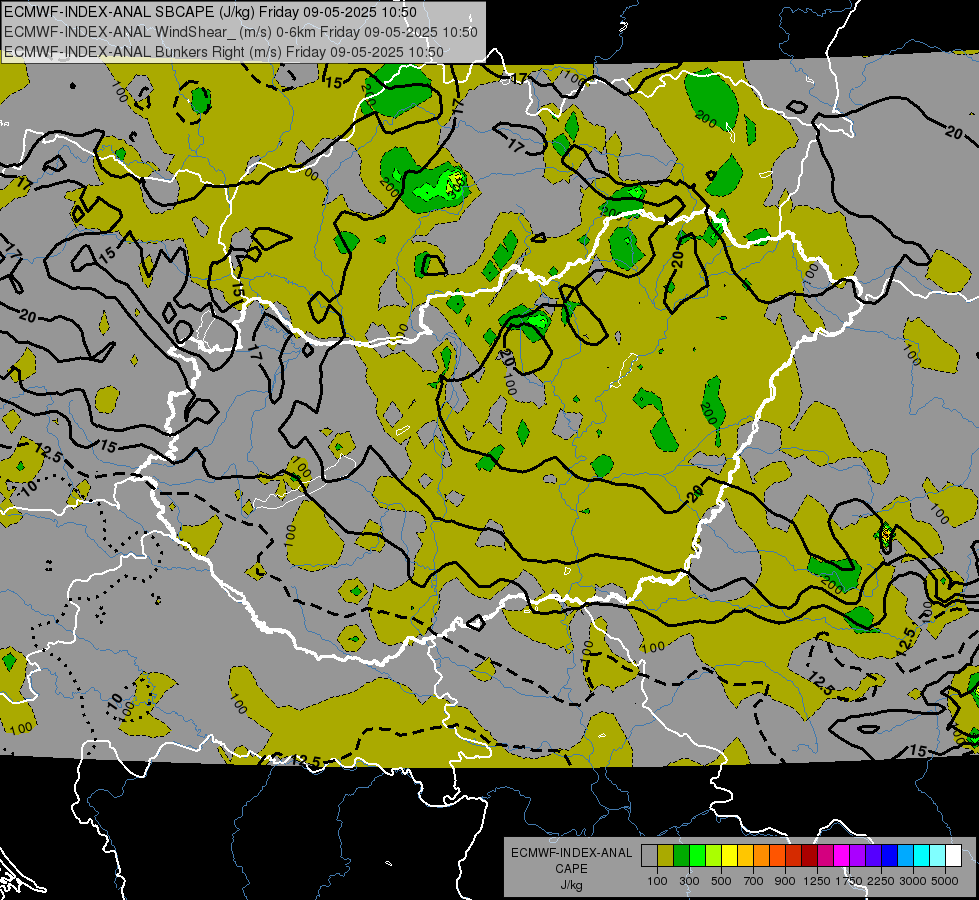Pick the dark red swatch before 1250

pos(810,856)
